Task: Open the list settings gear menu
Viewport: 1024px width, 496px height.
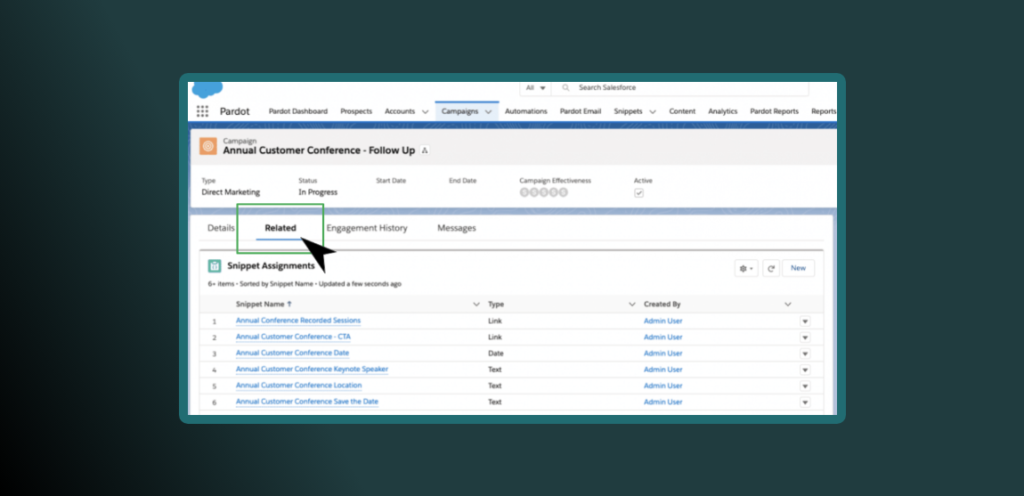Action: (746, 268)
